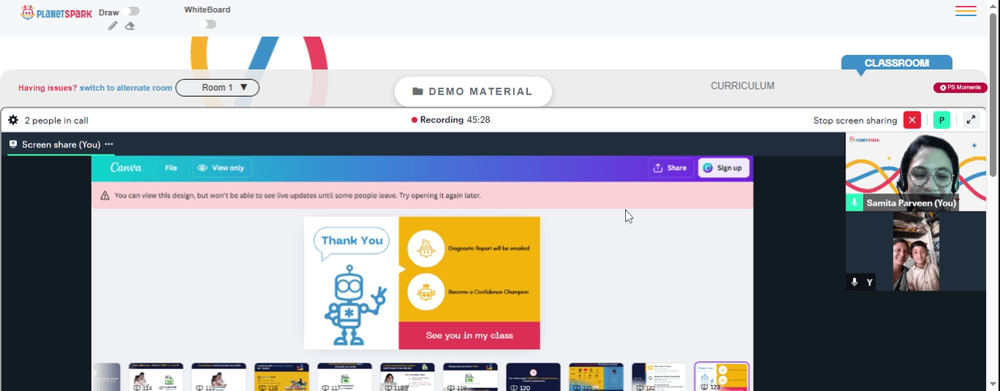Screen dimensions: 1000x391
Task: Click the muted microphone icon on Y tile
Action: (x=855, y=282)
